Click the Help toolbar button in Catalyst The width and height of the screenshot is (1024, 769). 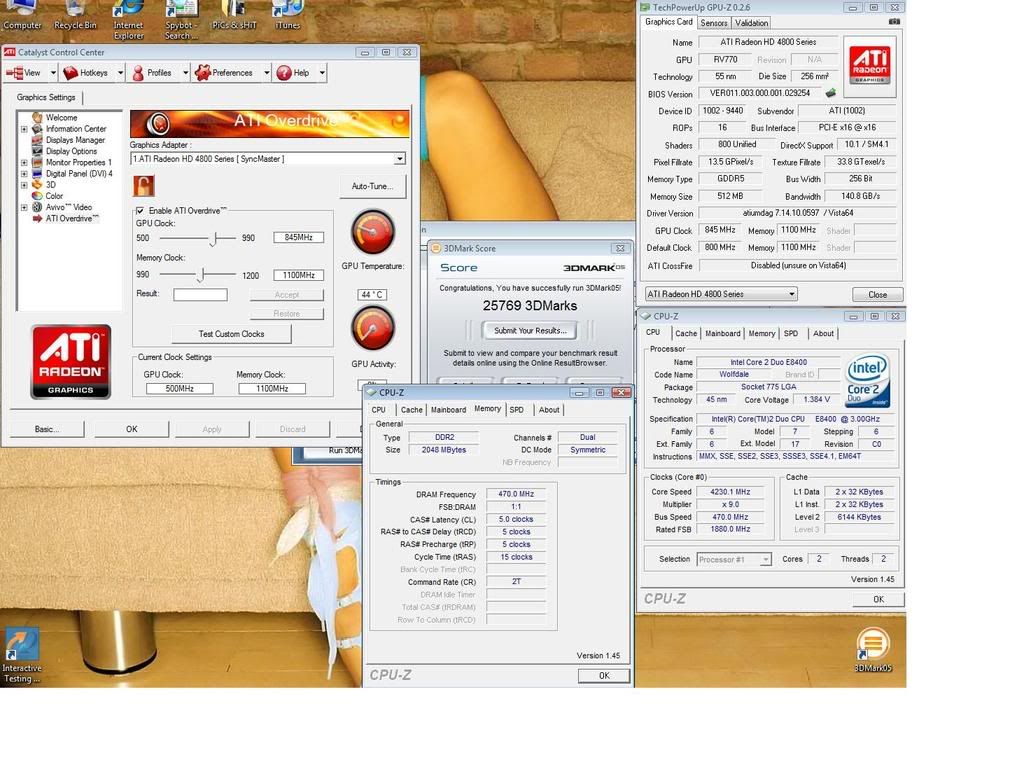click(294, 73)
